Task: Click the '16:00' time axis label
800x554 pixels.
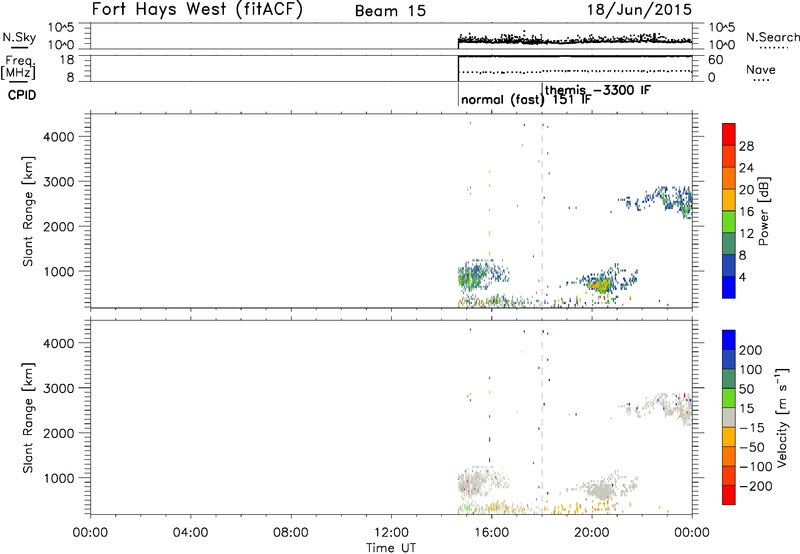Action: (x=491, y=533)
